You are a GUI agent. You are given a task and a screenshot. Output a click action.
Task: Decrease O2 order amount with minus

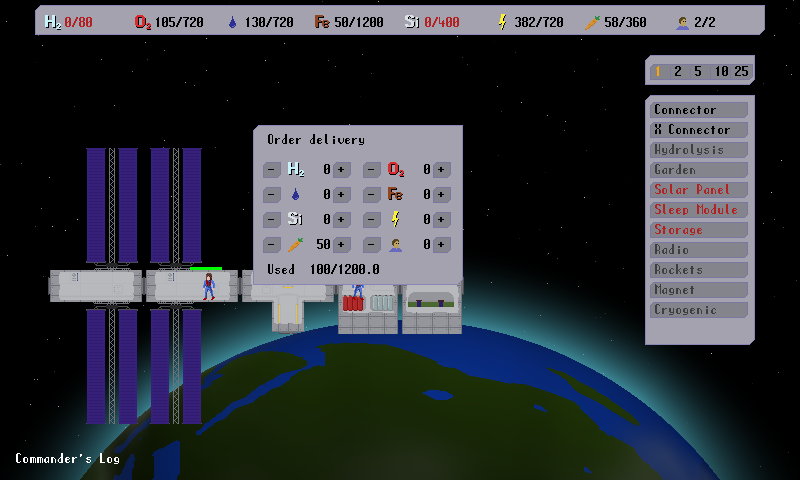click(x=371, y=169)
